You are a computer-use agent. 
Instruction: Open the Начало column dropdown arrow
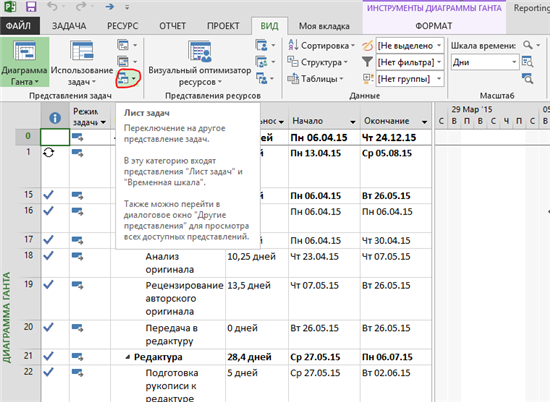(353, 122)
